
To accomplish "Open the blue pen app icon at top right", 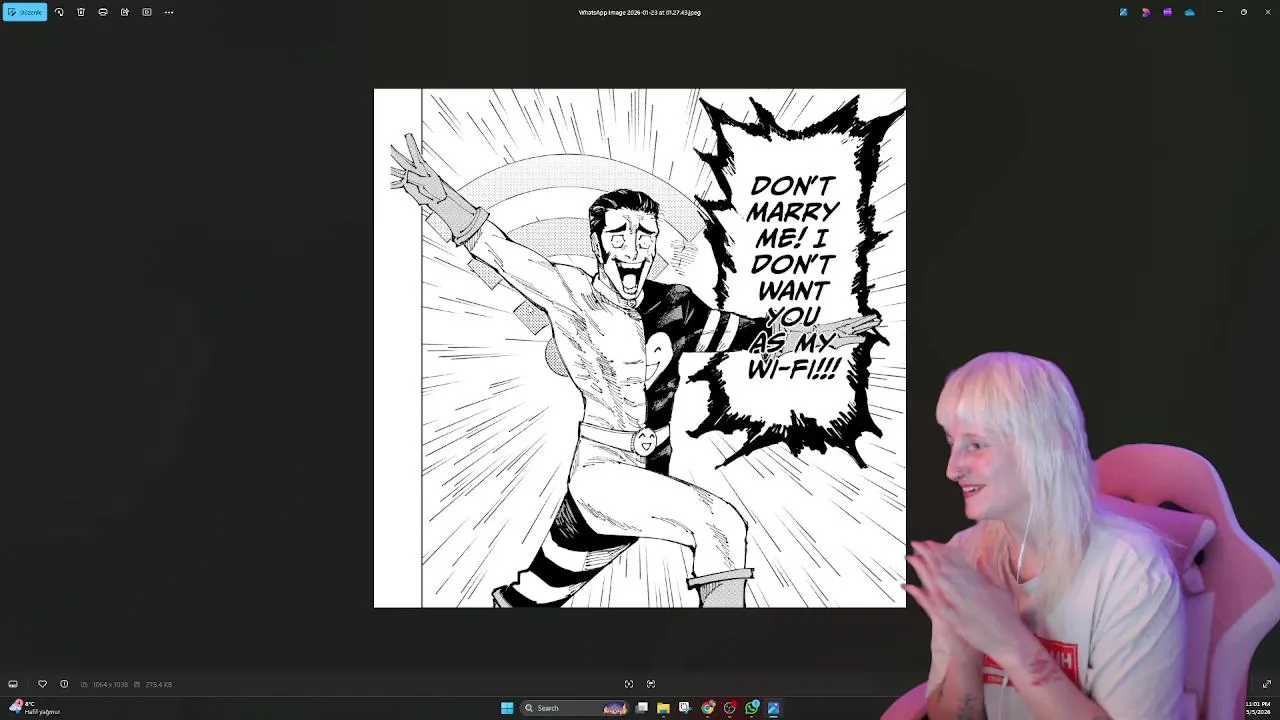I will [1123, 12].
